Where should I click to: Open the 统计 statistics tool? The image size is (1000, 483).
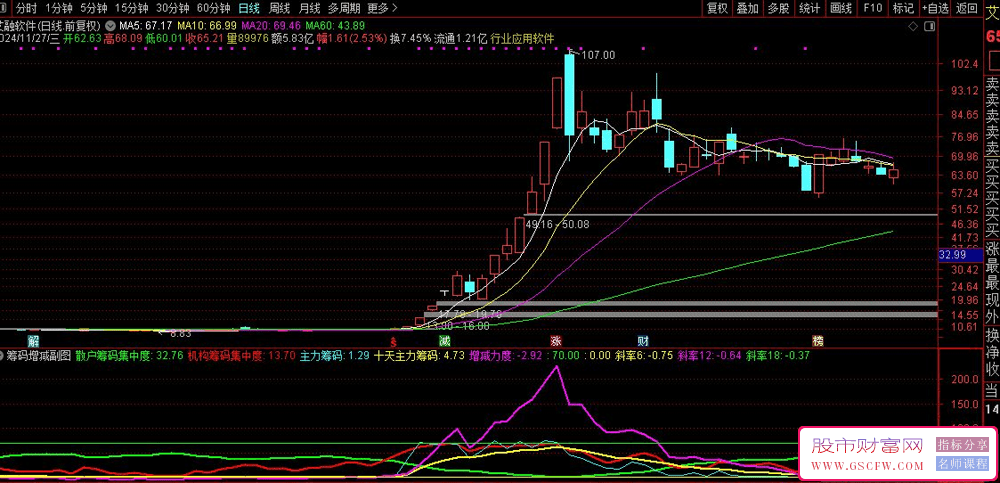pyautogui.click(x=810, y=8)
